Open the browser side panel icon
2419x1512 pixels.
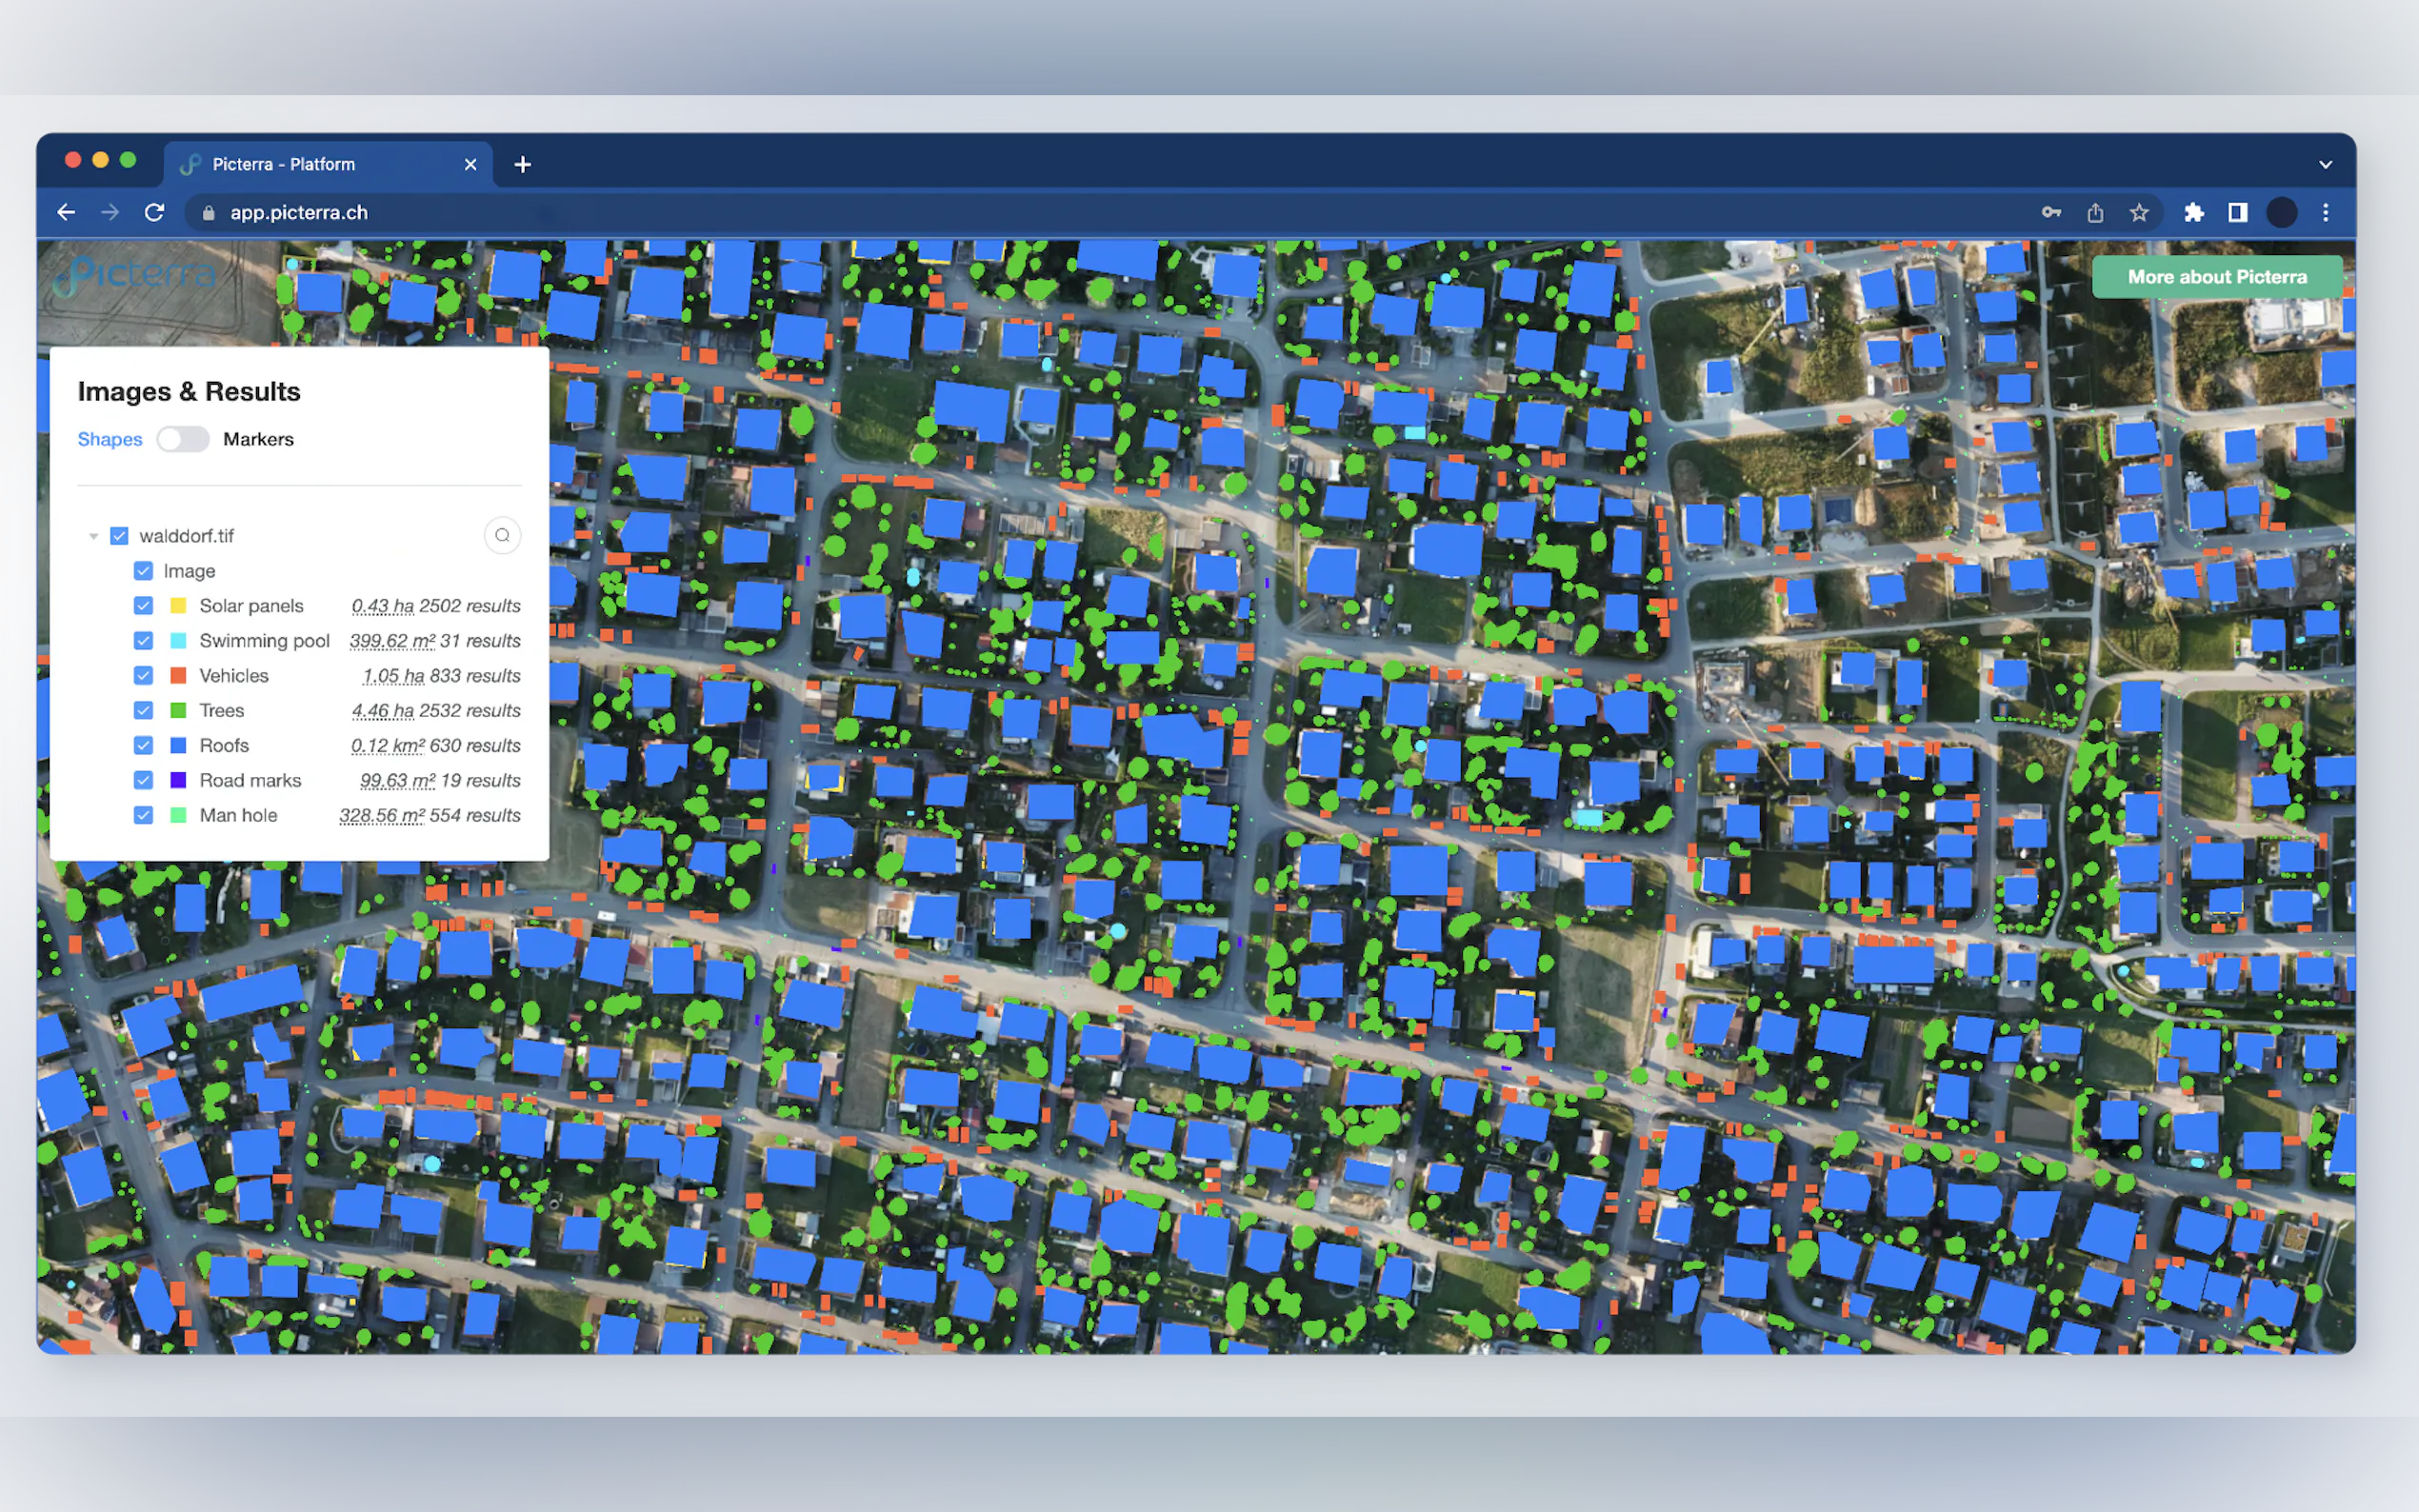tap(2237, 212)
